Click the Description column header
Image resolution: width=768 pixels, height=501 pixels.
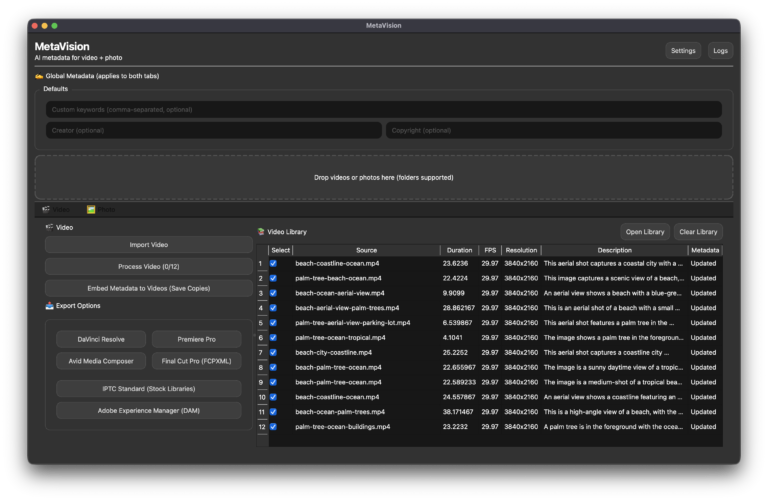(614, 250)
